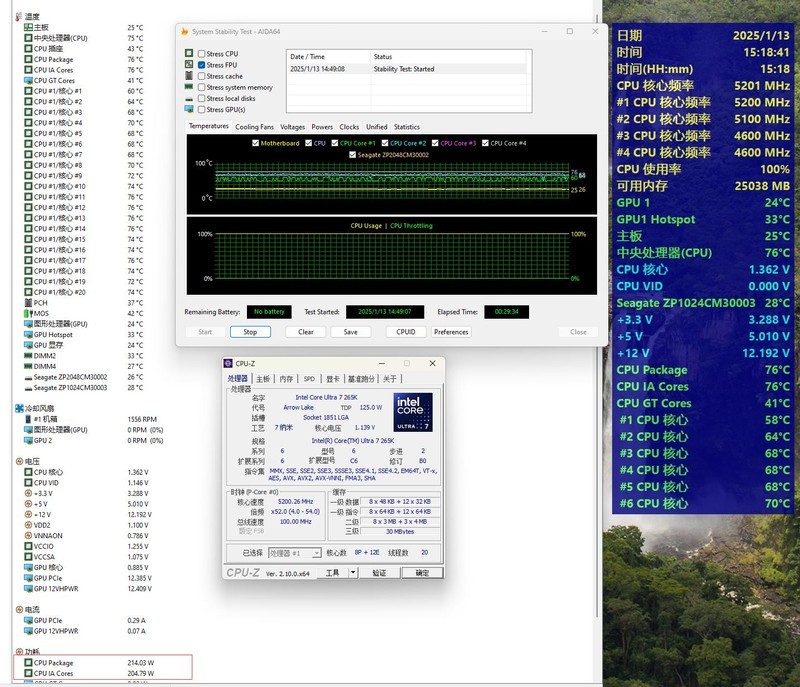Image resolution: width=800 pixels, height=687 pixels.
Task: Click the CPU-Z app icon in title bar
Action: (229, 363)
